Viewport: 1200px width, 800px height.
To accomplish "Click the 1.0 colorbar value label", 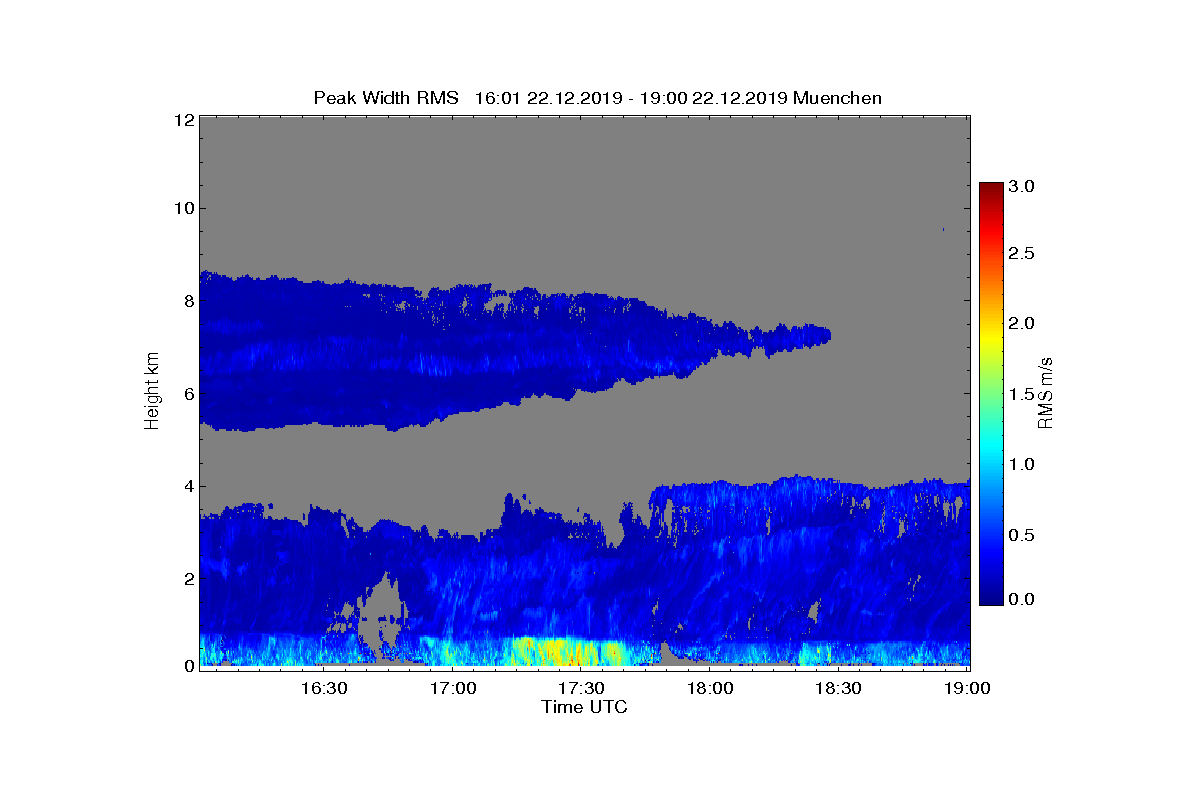I will [1021, 464].
